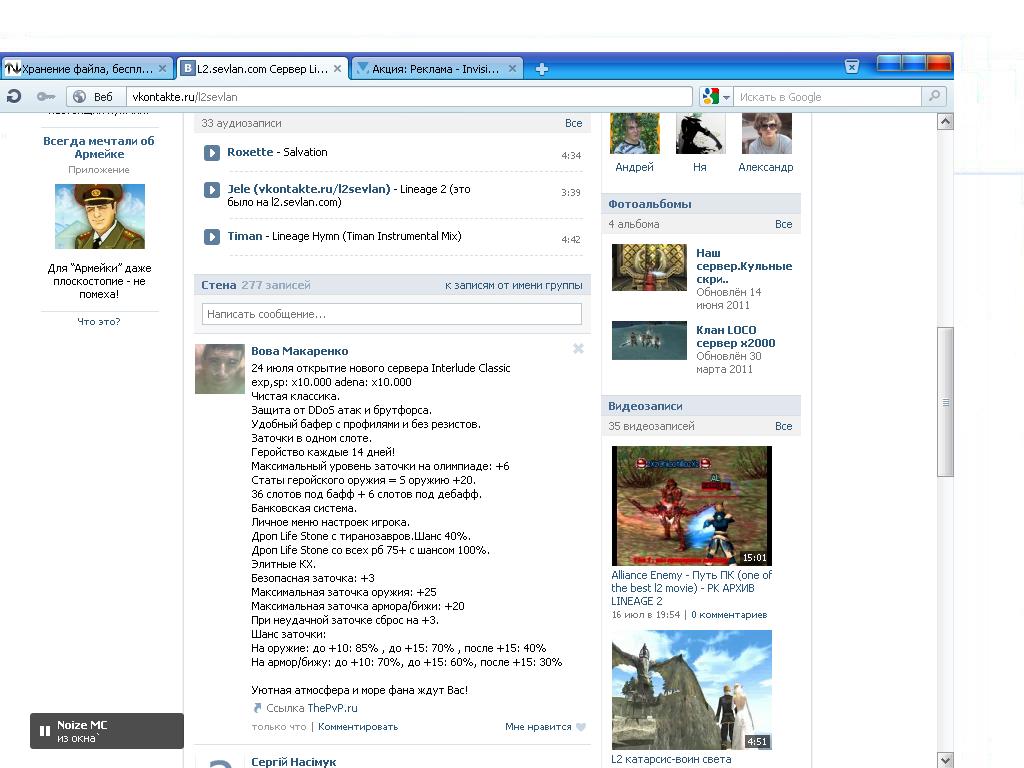Pause the Noize MC mini player
The width and height of the screenshot is (1024, 768).
44,731
